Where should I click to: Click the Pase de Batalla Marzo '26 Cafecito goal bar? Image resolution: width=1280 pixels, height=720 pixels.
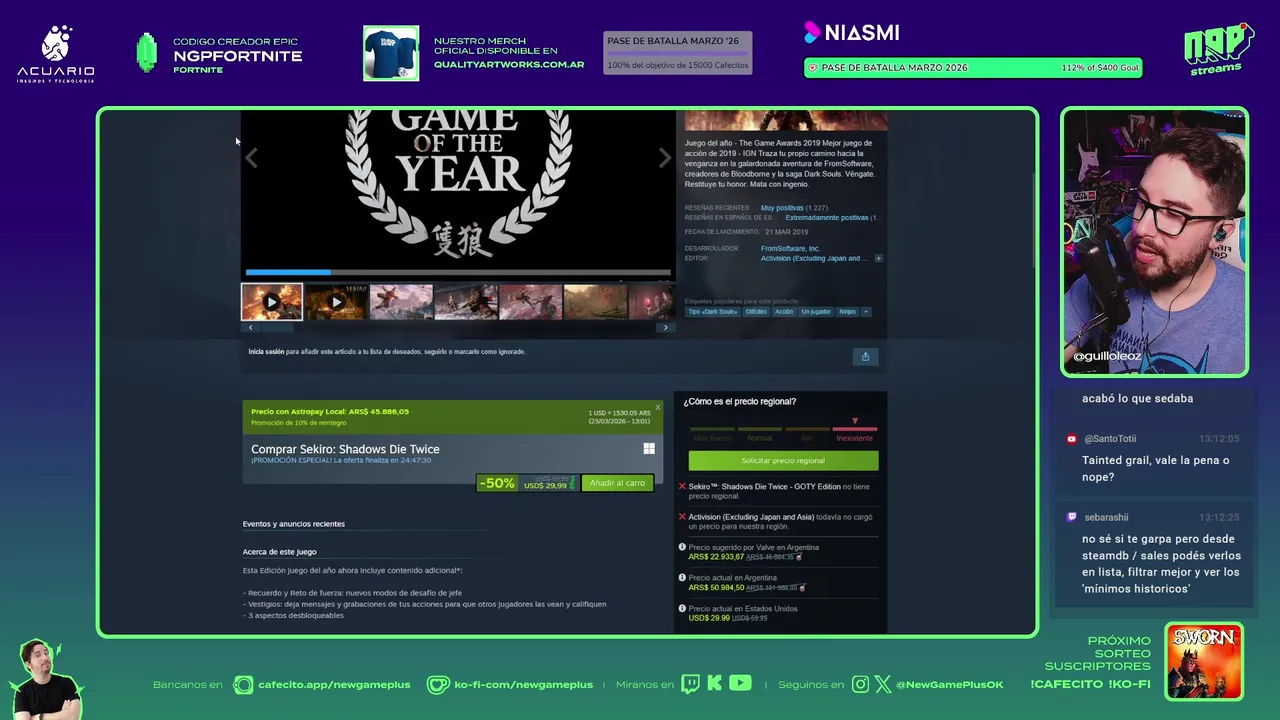pos(678,53)
